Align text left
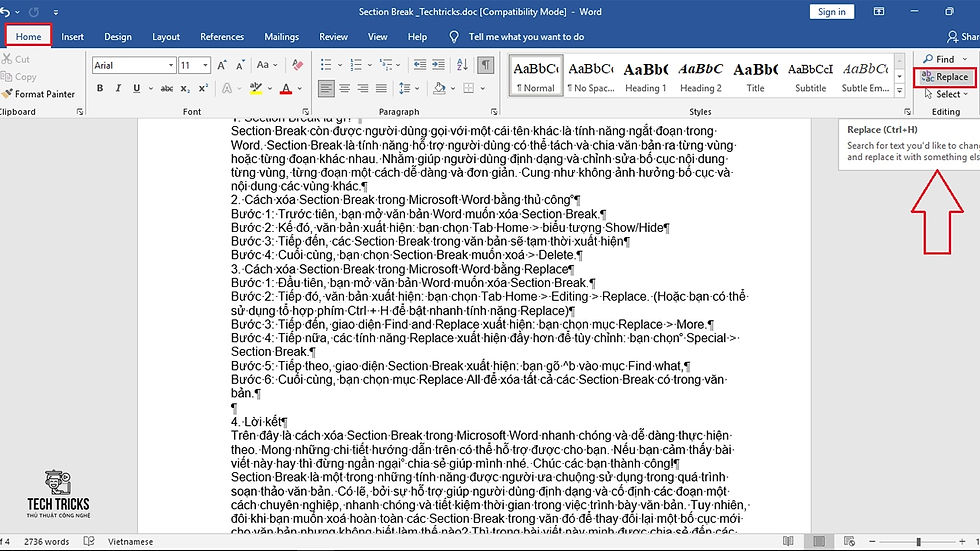 click(326, 89)
